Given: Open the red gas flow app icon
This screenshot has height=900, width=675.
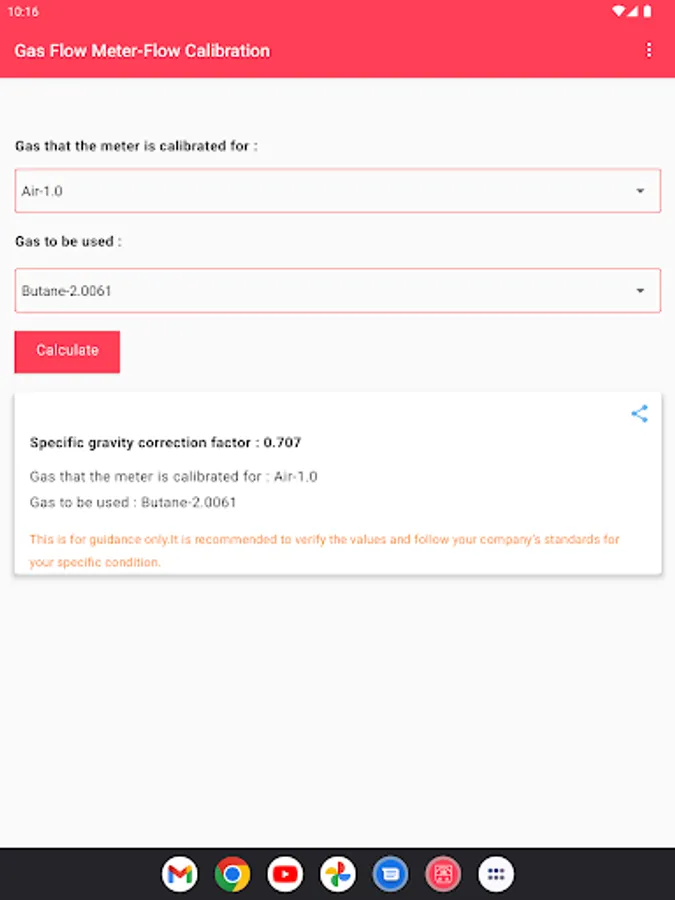Looking at the screenshot, I should pos(443,875).
